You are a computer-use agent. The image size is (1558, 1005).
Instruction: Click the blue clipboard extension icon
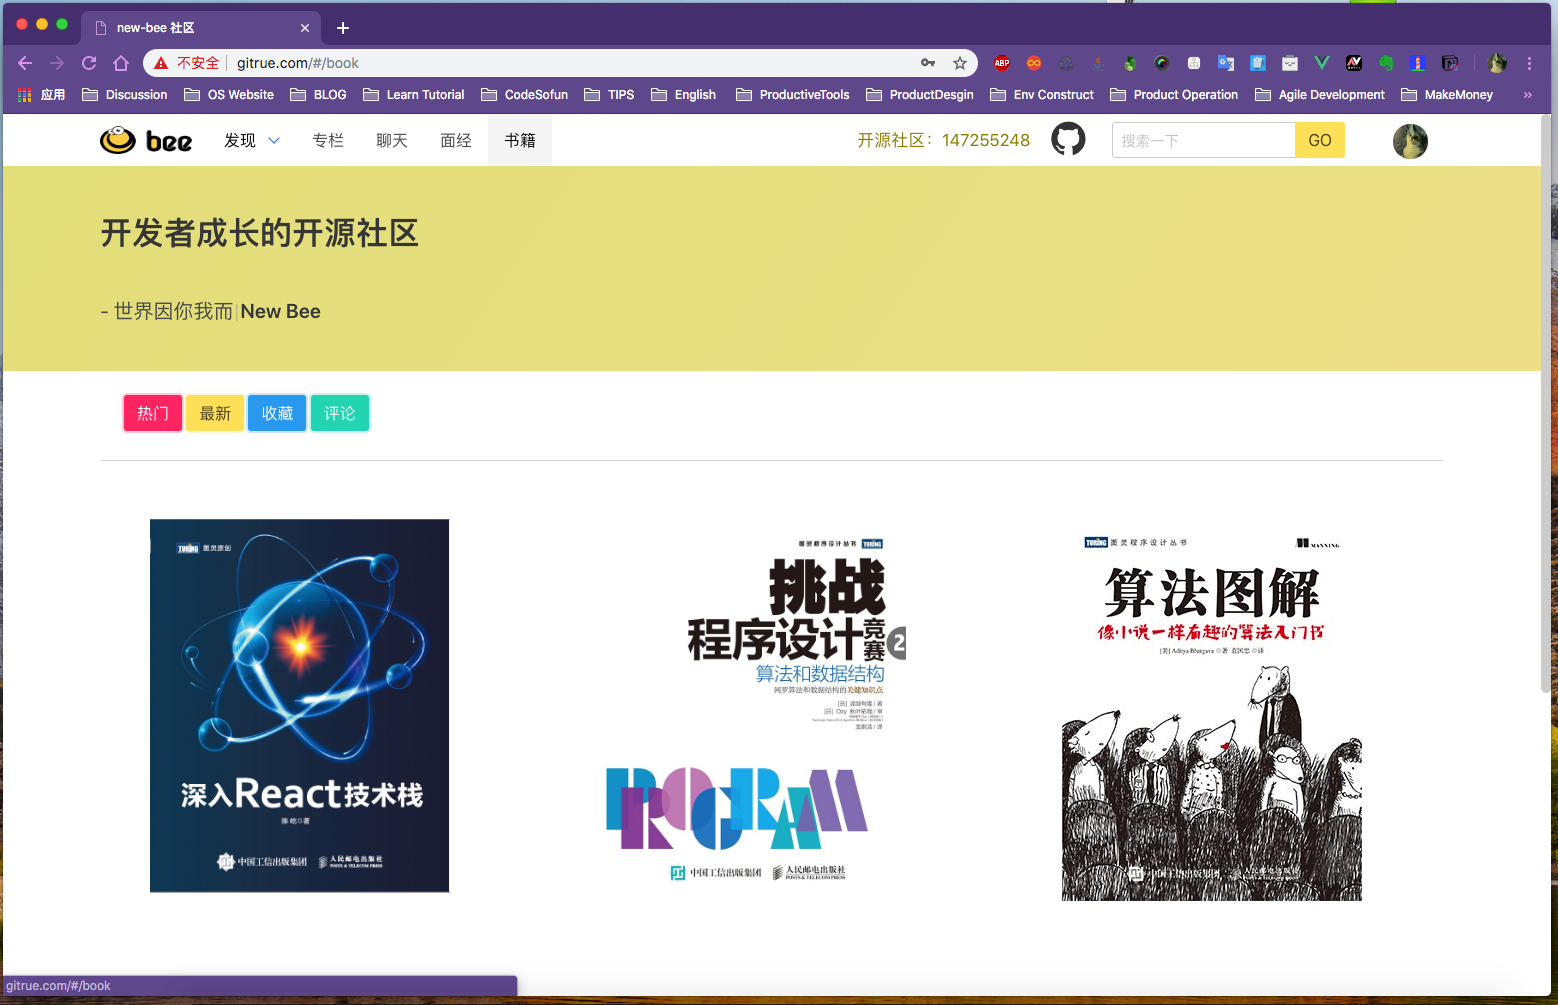[x=1258, y=63]
